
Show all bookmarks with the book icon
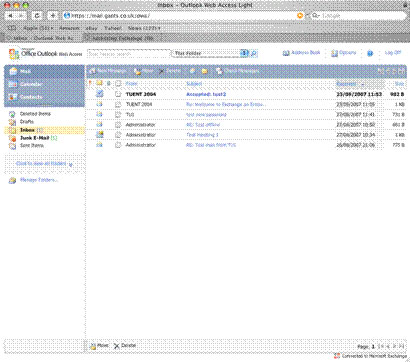12,28
